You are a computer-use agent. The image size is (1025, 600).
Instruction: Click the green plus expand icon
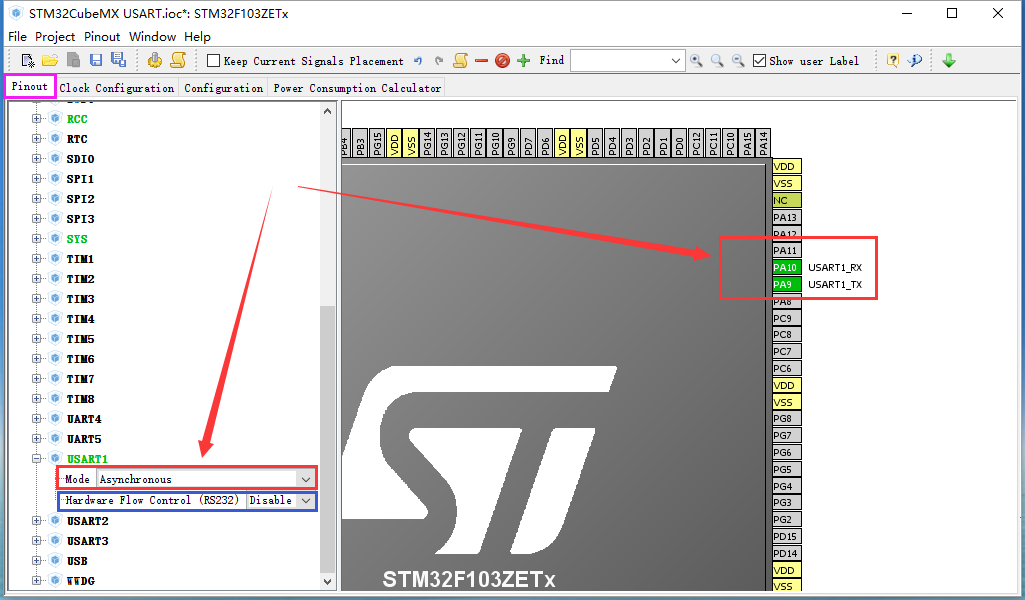(x=523, y=61)
